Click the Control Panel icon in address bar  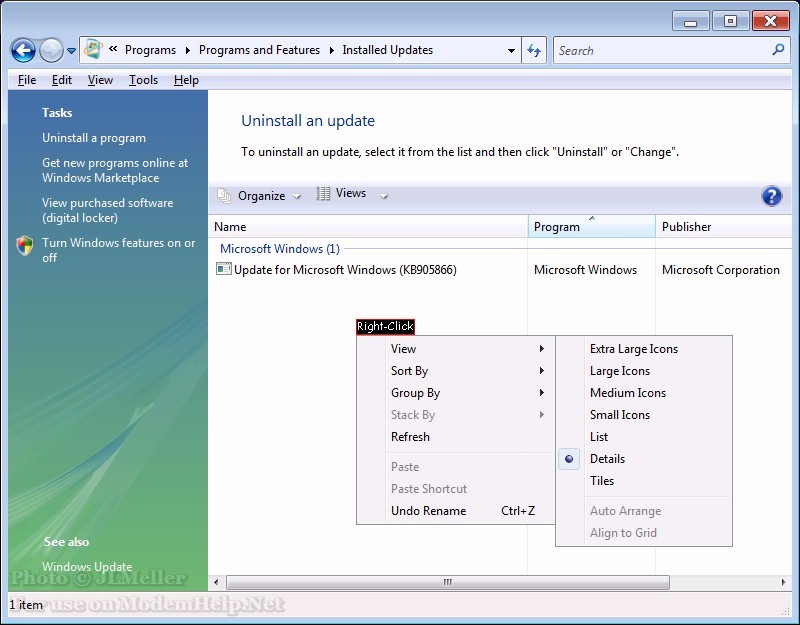[x=93, y=49]
